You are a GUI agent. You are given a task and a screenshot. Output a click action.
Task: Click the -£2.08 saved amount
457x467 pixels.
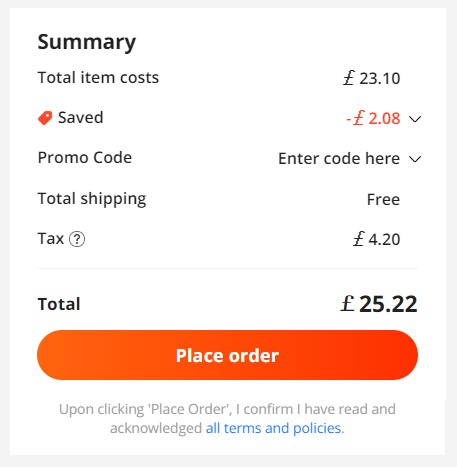[373, 118]
